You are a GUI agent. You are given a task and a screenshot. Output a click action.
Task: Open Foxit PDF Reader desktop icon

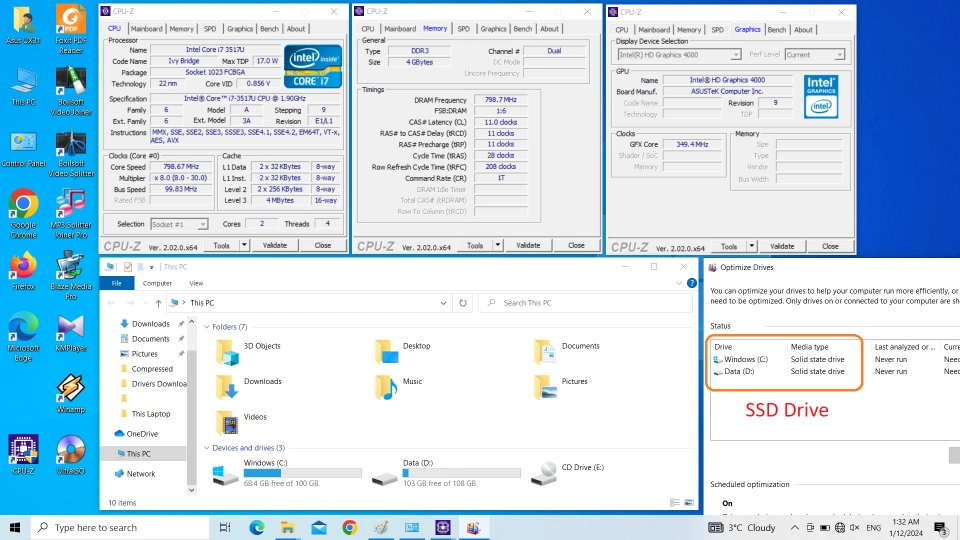point(70,29)
